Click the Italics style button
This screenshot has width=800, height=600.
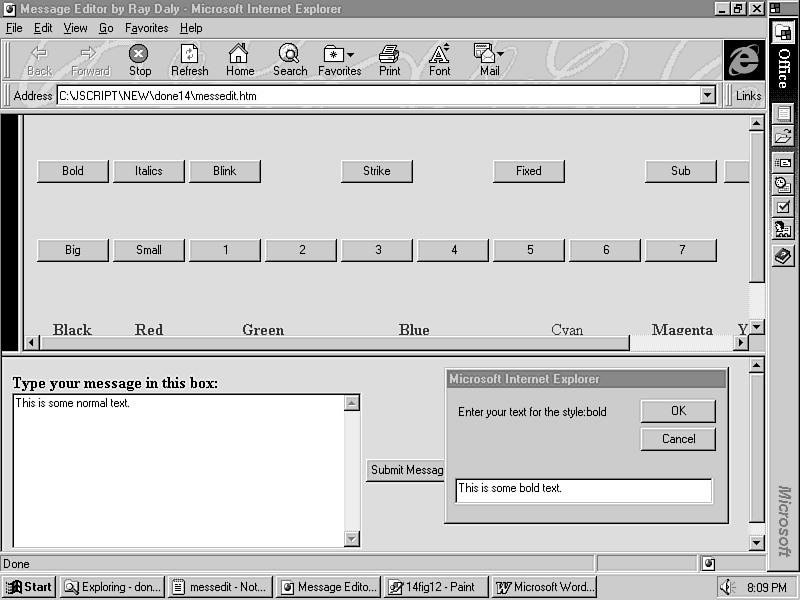click(148, 171)
